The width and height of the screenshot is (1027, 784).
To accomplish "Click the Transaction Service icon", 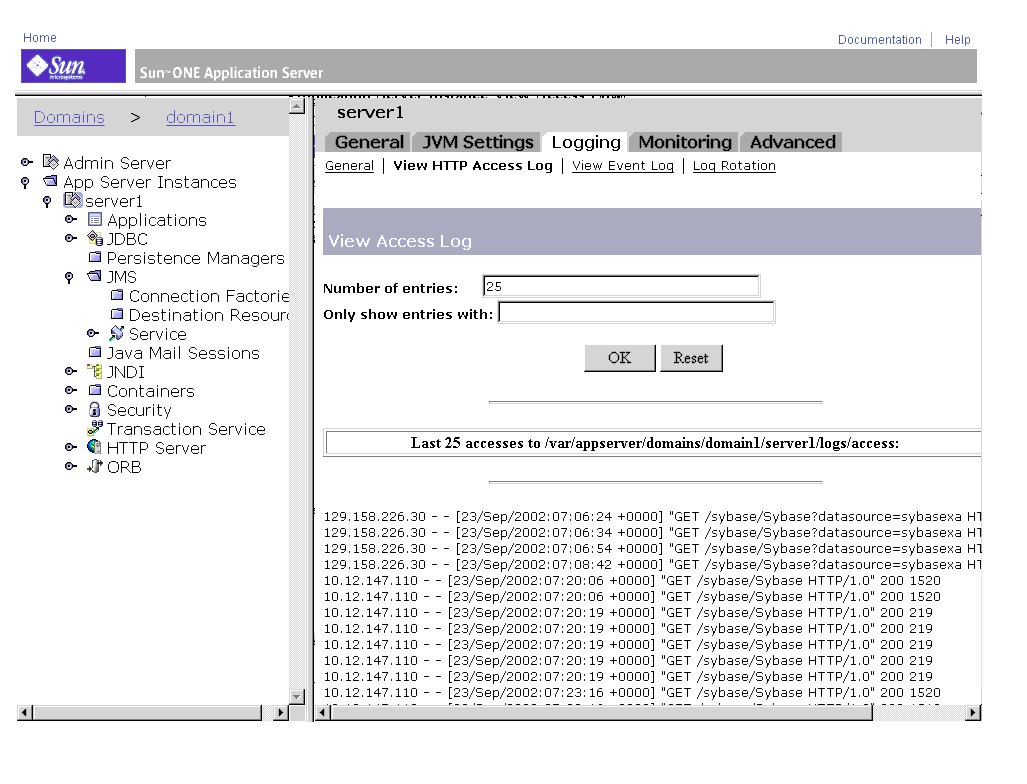I will coord(95,429).
